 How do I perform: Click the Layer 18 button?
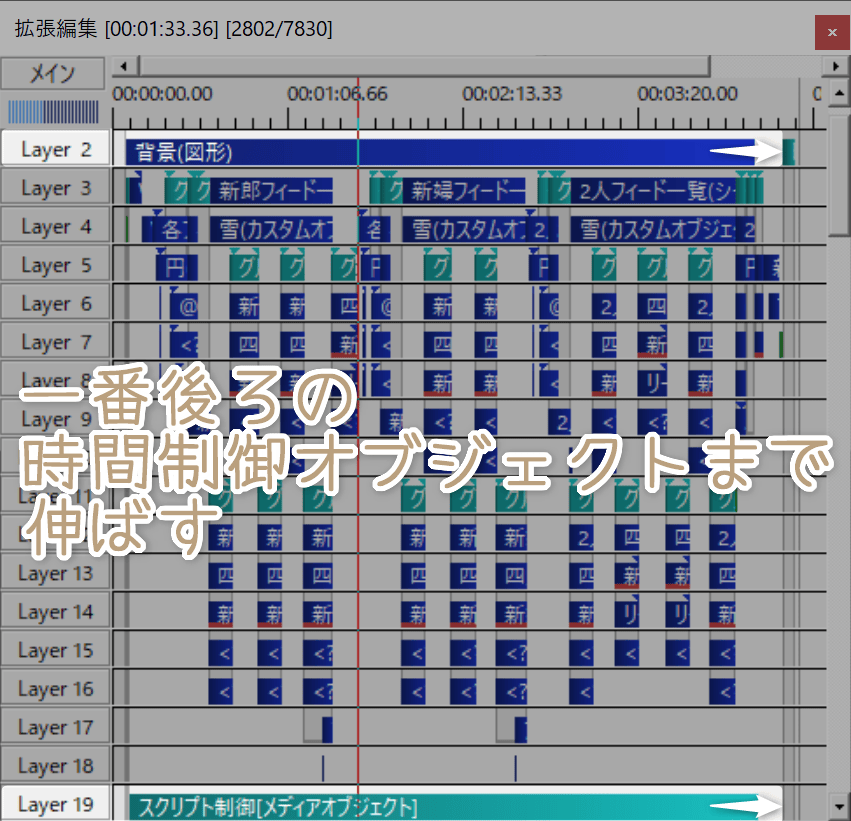(x=55, y=764)
